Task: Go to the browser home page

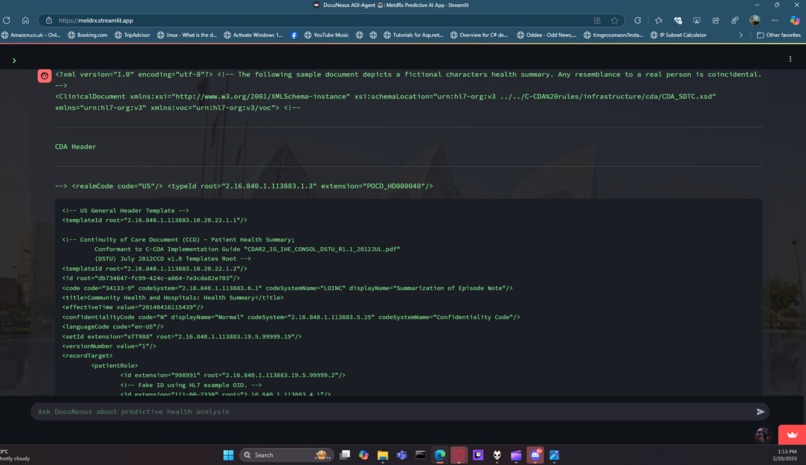Action: click(25, 21)
